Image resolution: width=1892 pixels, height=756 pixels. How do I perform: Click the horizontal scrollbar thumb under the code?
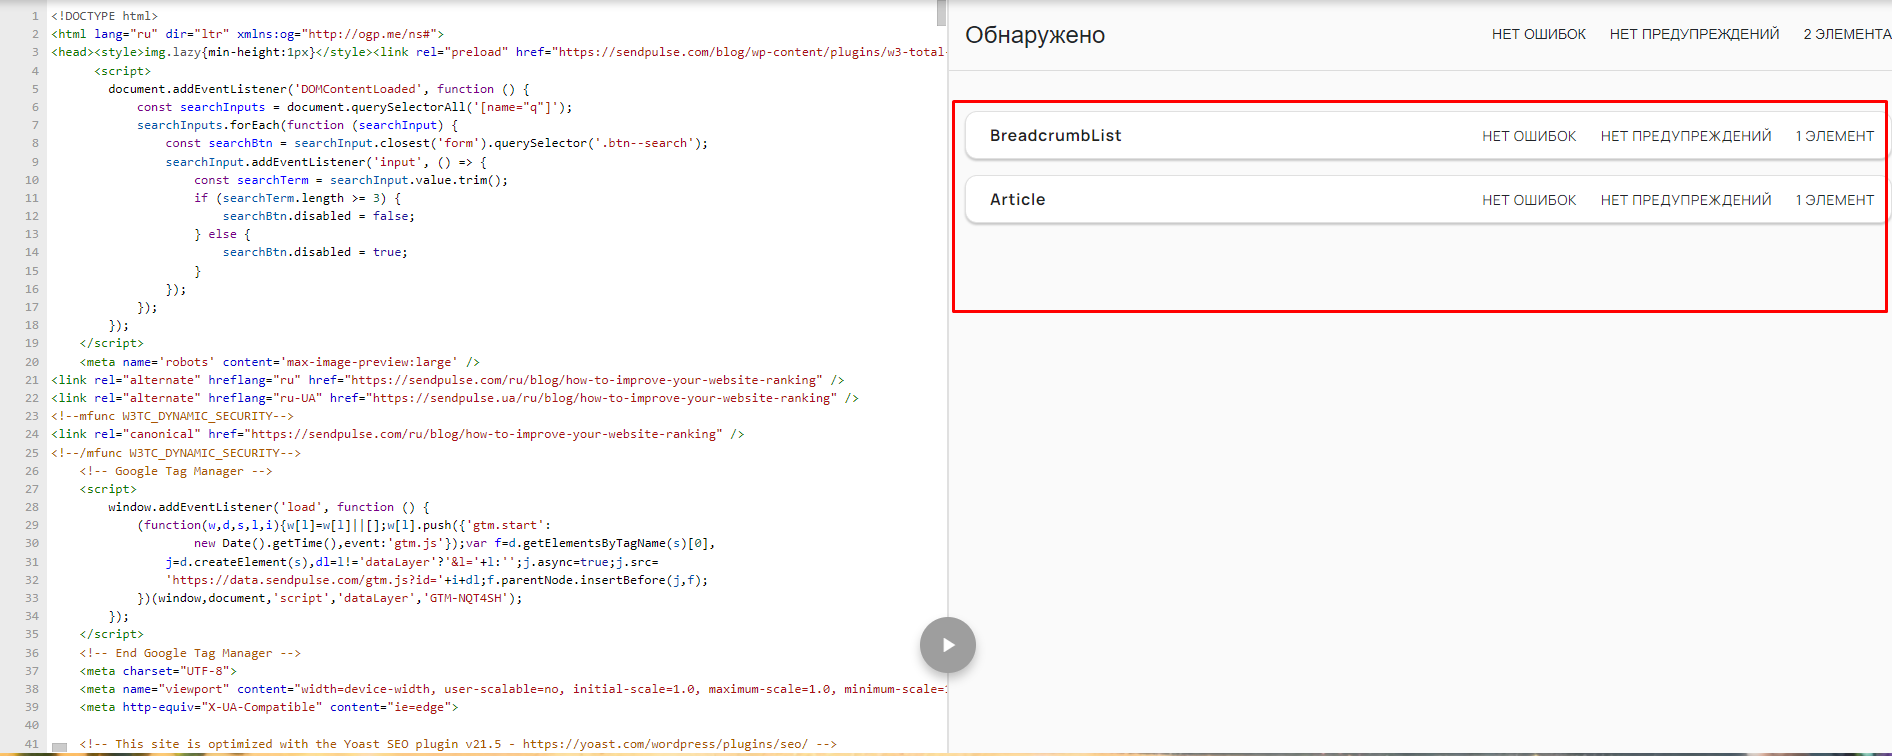(59, 747)
